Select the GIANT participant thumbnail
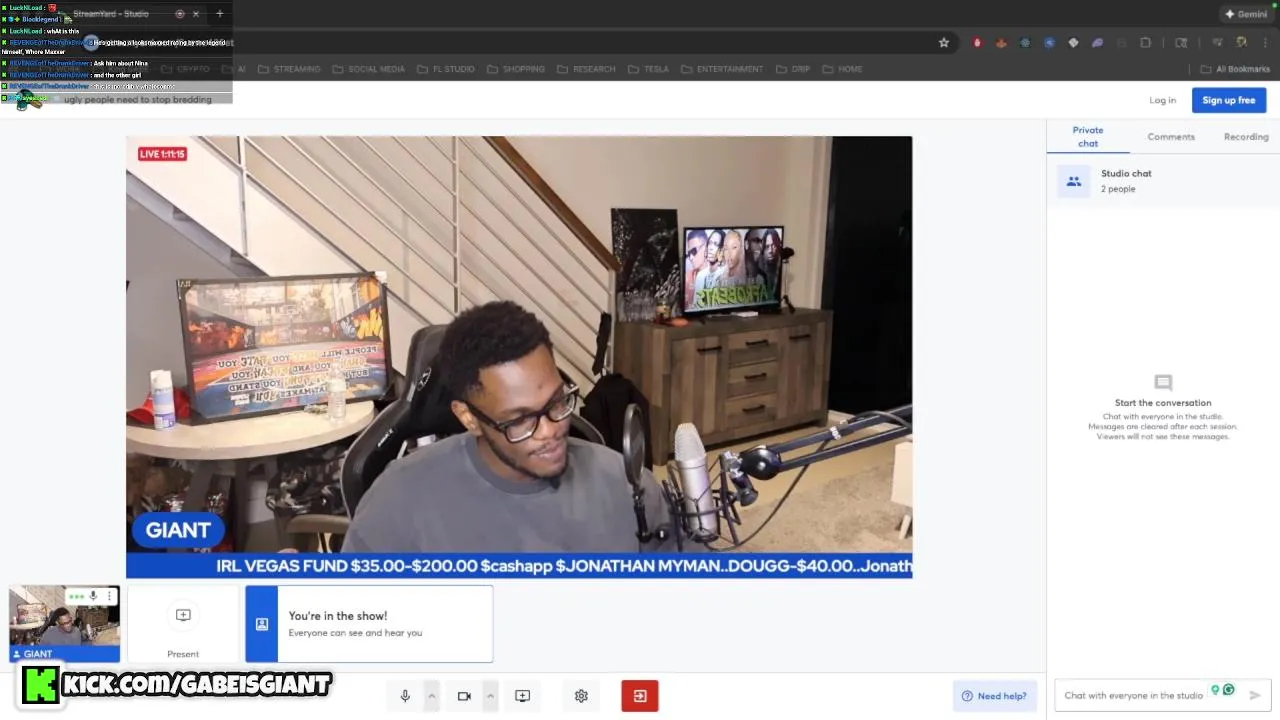This screenshot has height=720, width=1280. pos(64,624)
